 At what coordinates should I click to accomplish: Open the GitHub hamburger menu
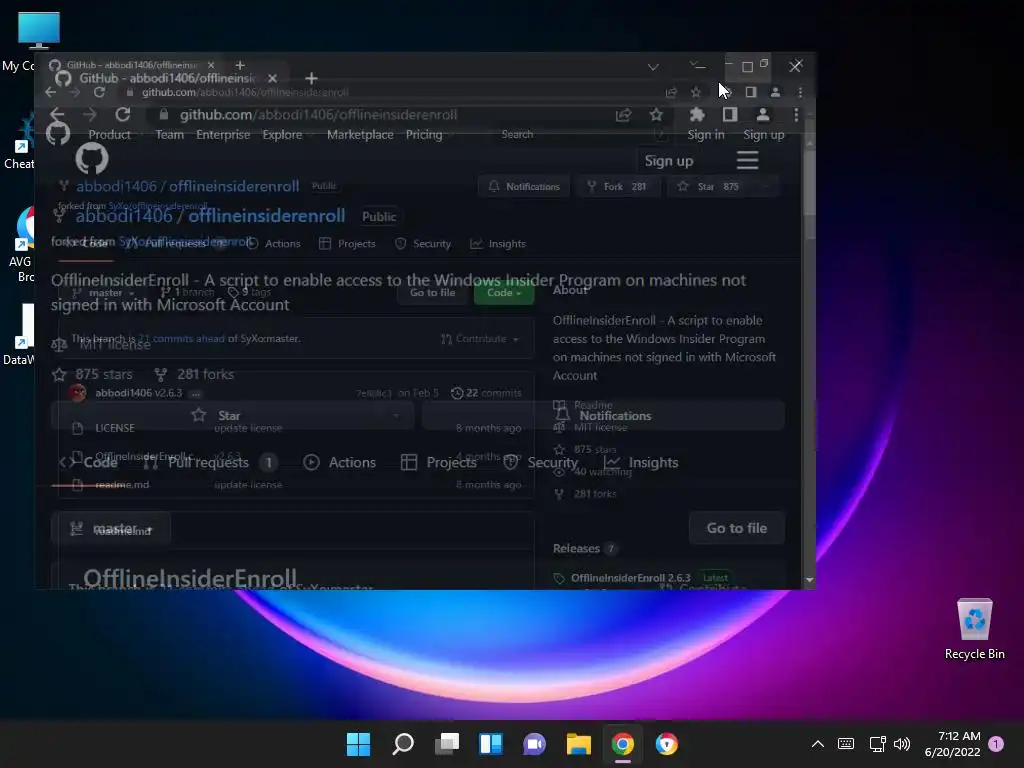(x=747, y=161)
